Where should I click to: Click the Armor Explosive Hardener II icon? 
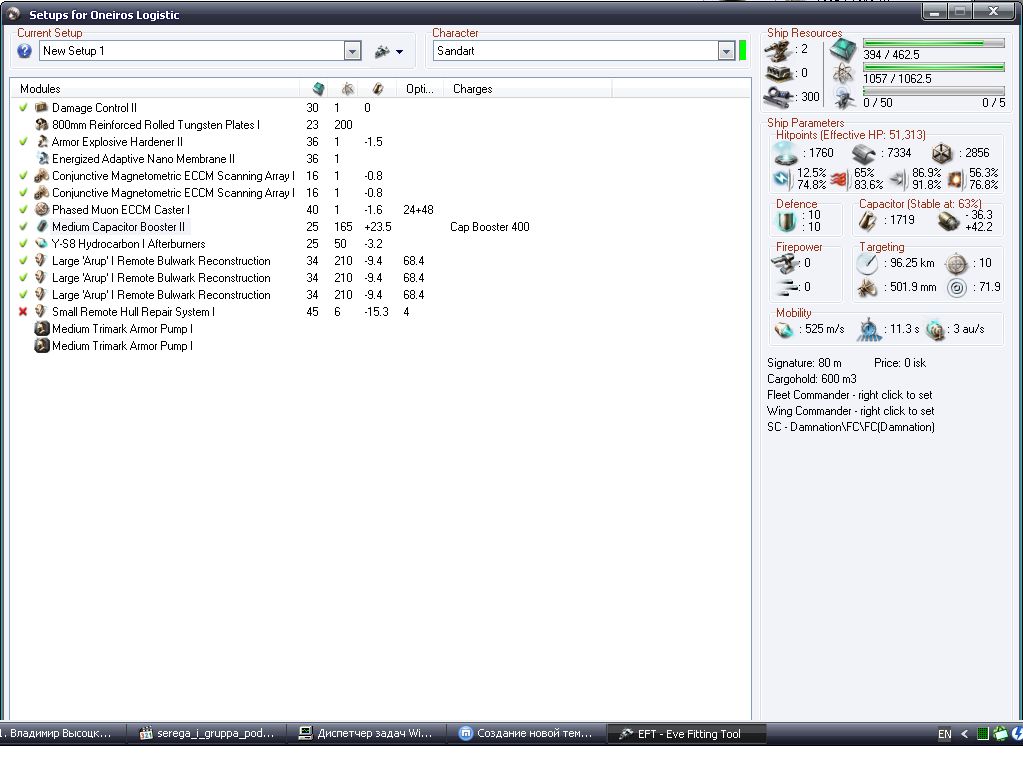(x=42, y=142)
